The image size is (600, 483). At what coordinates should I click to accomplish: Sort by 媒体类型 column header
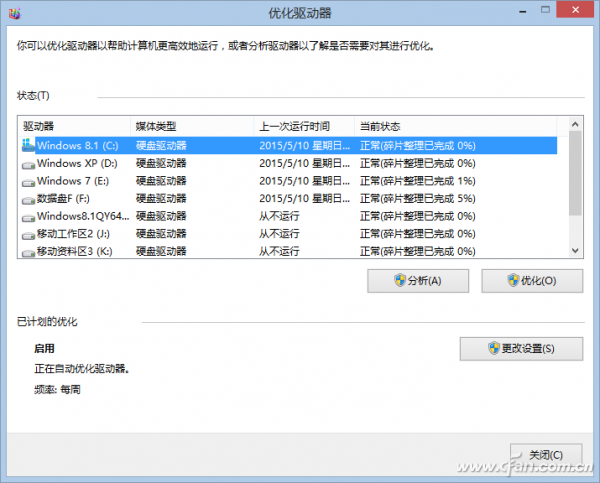pos(192,126)
